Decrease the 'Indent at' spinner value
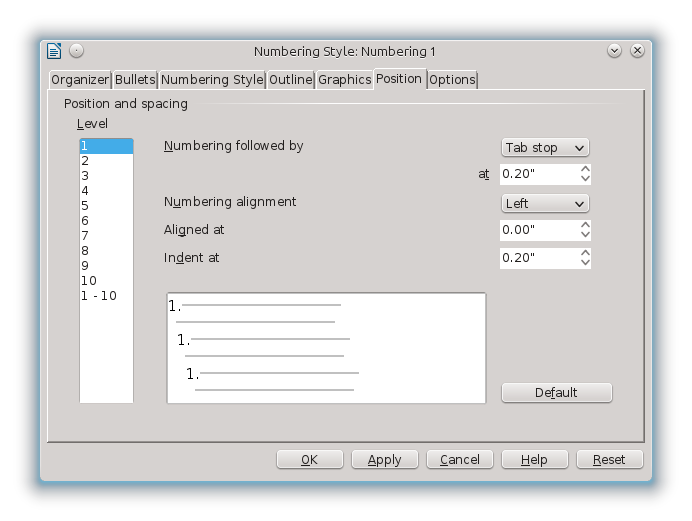This screenshot has height=521, width=692. pos(585,263)
